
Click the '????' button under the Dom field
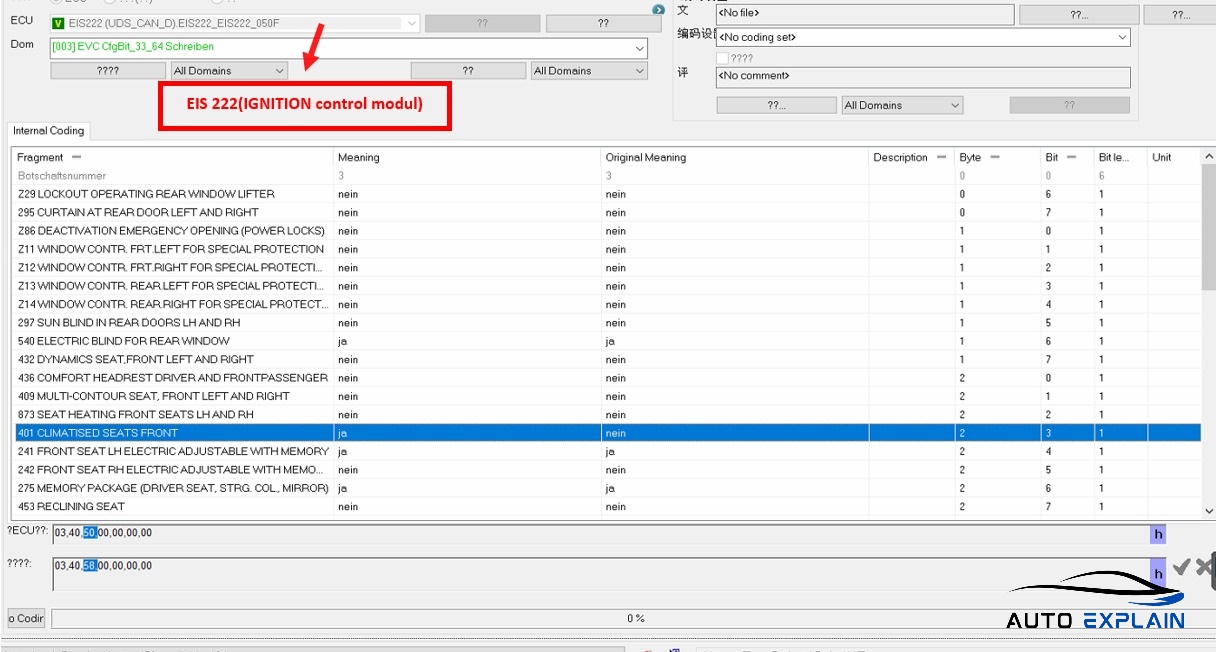pyautogui.click(x=108, y=71)
